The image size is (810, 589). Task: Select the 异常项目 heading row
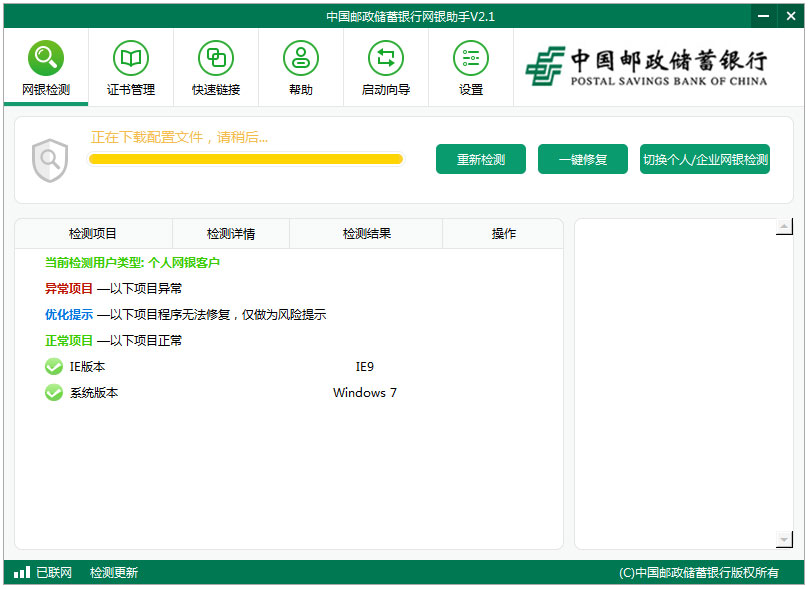[114, 288]
